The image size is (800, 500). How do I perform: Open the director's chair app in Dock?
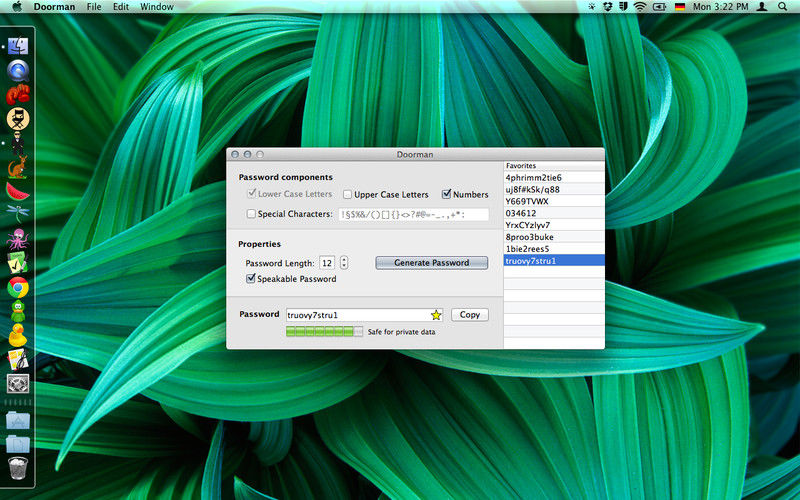[x=18, y=119]
